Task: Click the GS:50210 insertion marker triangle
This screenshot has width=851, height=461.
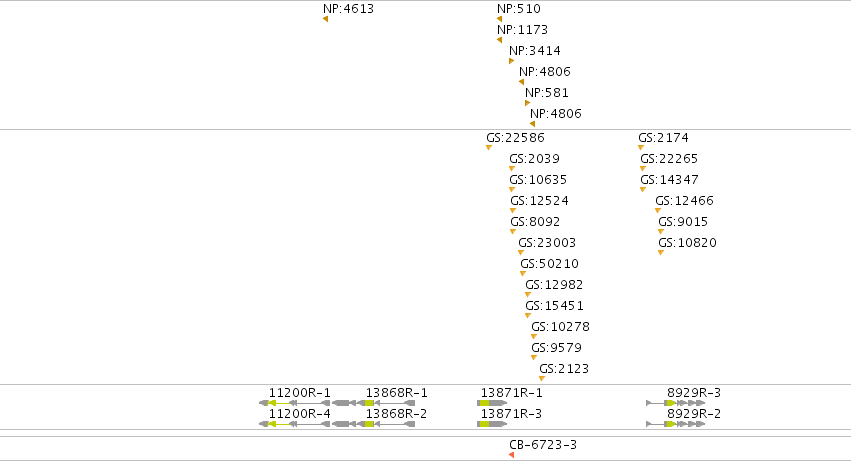Action: (523, 274)
